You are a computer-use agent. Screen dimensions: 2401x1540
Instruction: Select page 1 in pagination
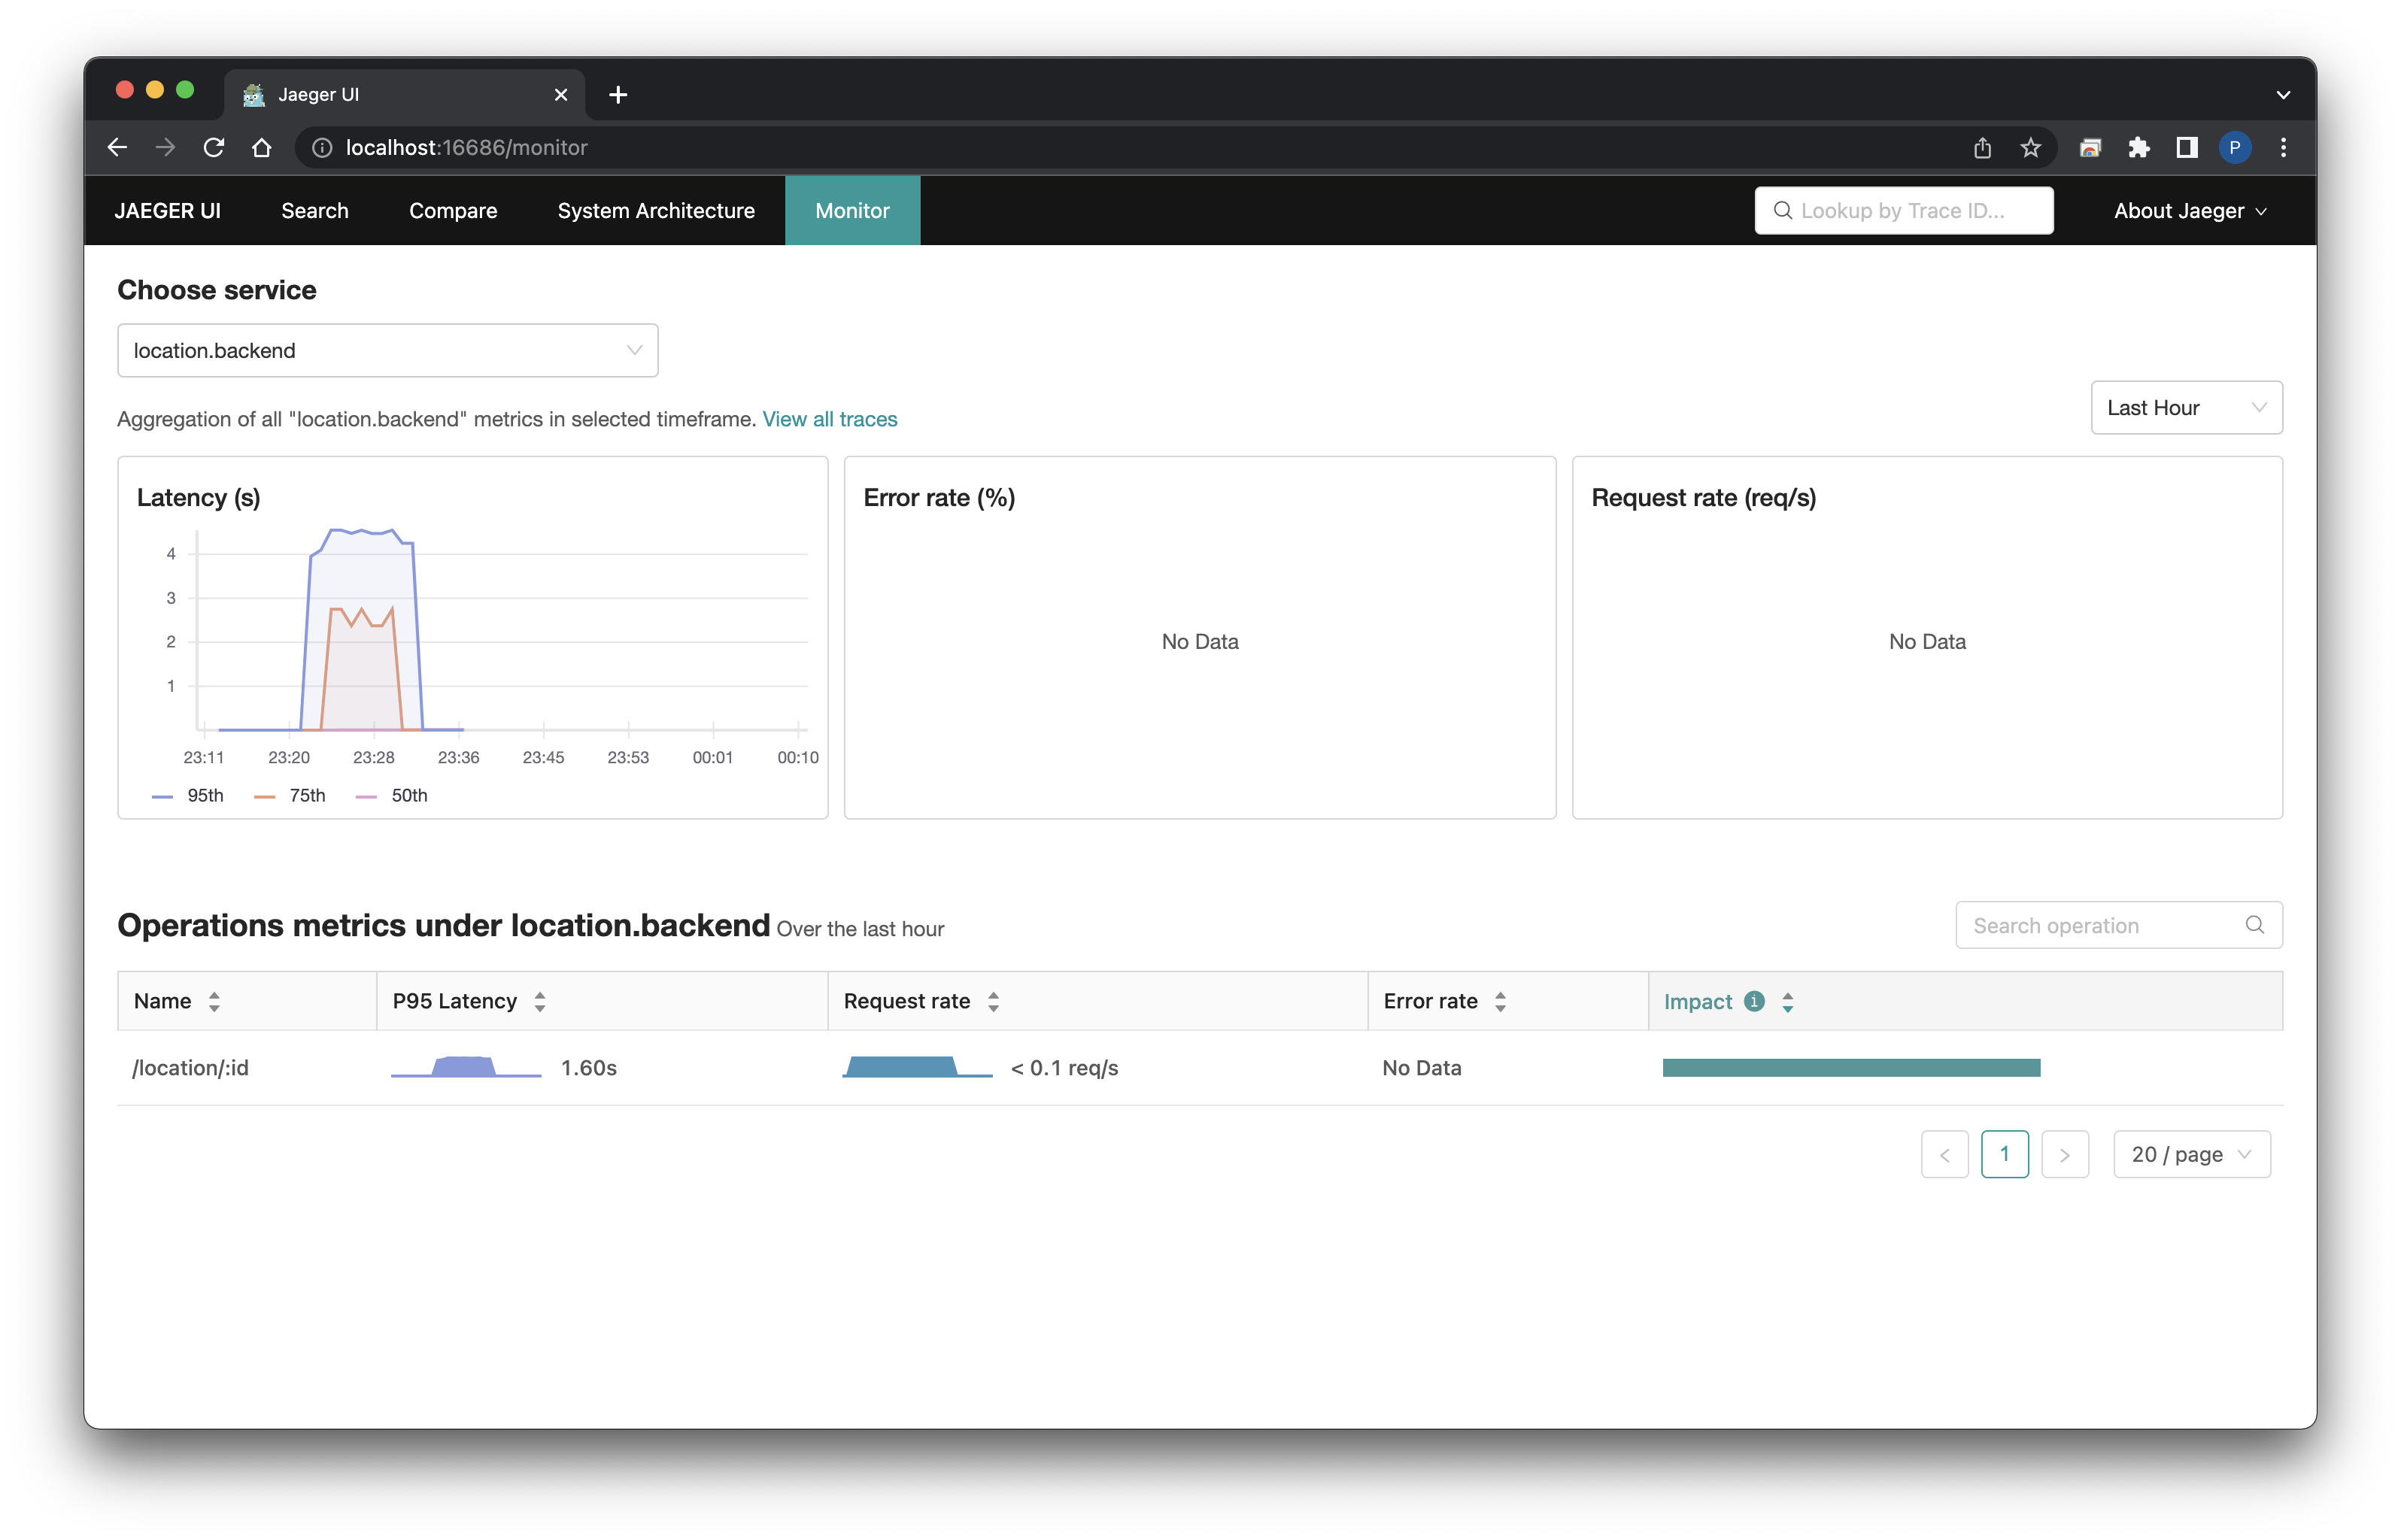pos(2004,1154)
